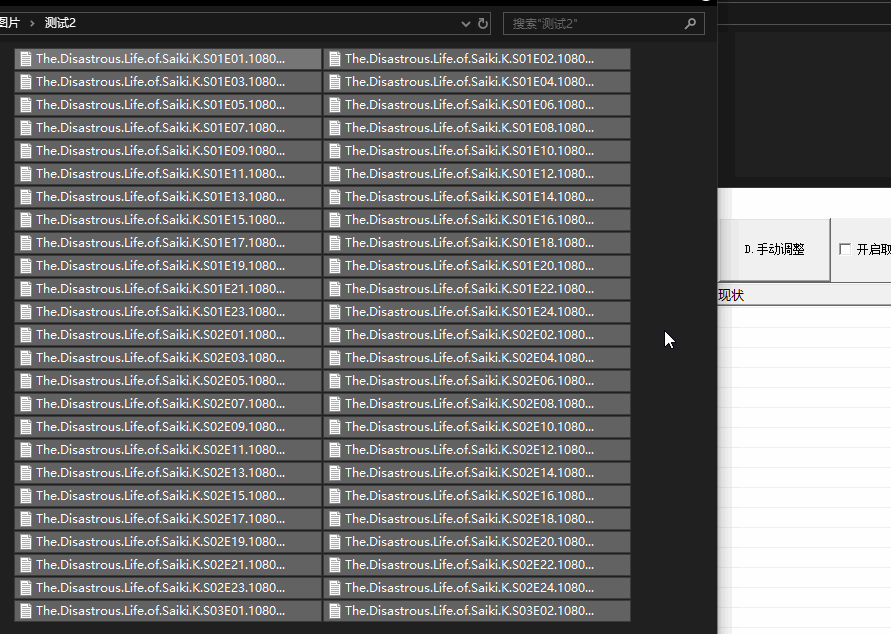Screen dimensions: 891x634
Task: Click the D. 手动调整 button
Action: click(x=775, y=249)
